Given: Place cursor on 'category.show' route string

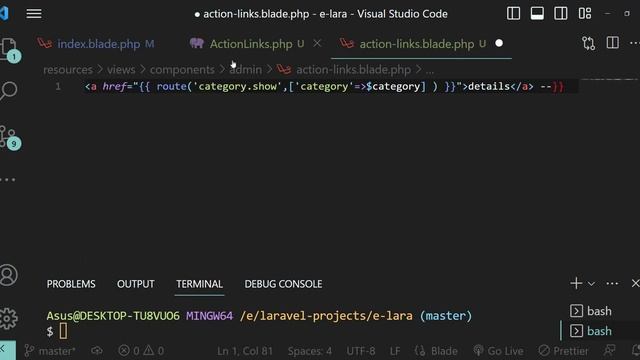Looking at the screenshot, I should tap(238, 87).
